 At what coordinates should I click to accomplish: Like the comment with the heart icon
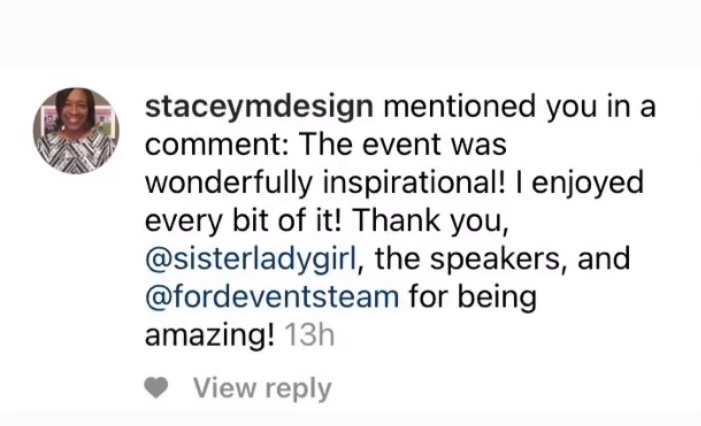click(x=156, y=387)
